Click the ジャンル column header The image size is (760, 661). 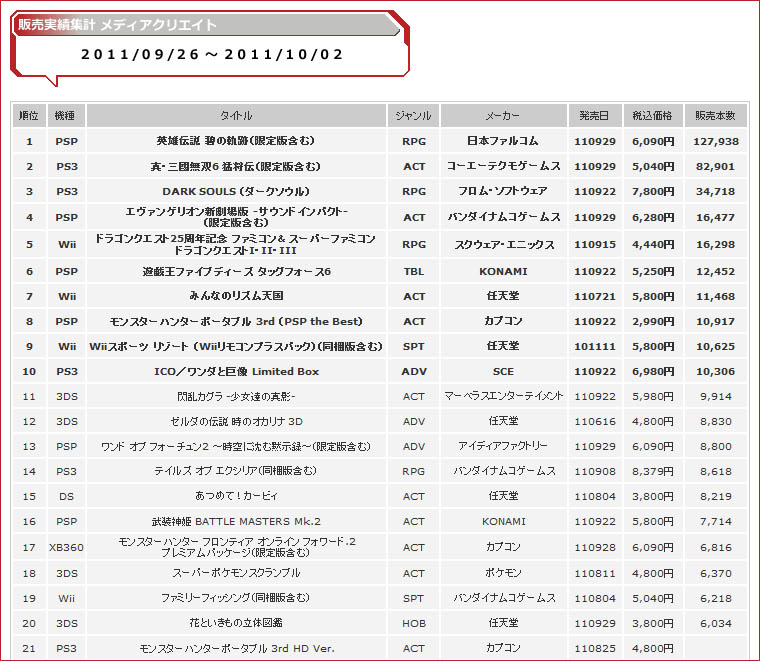pyautogui.click(x=413, y=115)
